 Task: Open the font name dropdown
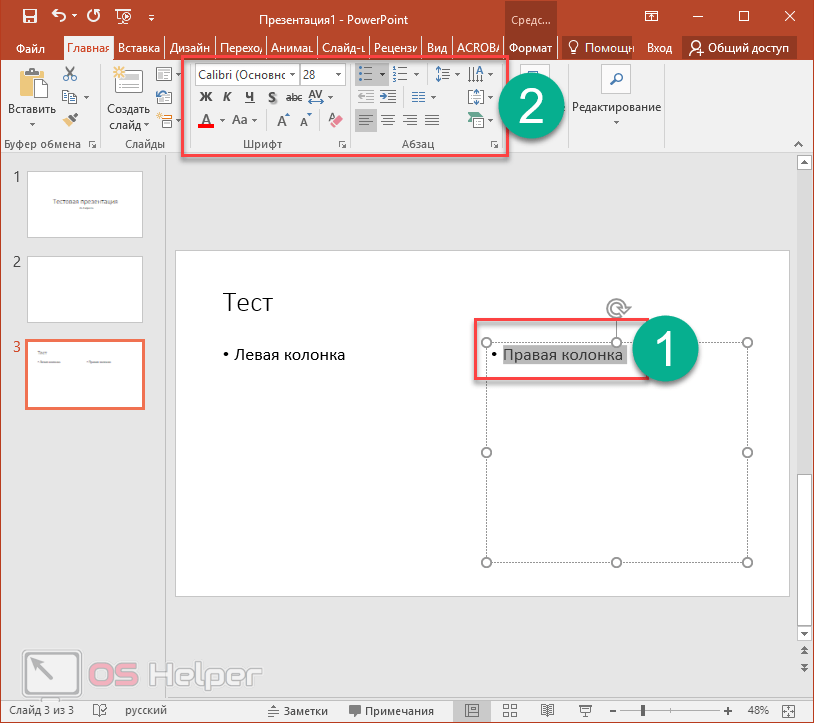[x=293, y=74]
